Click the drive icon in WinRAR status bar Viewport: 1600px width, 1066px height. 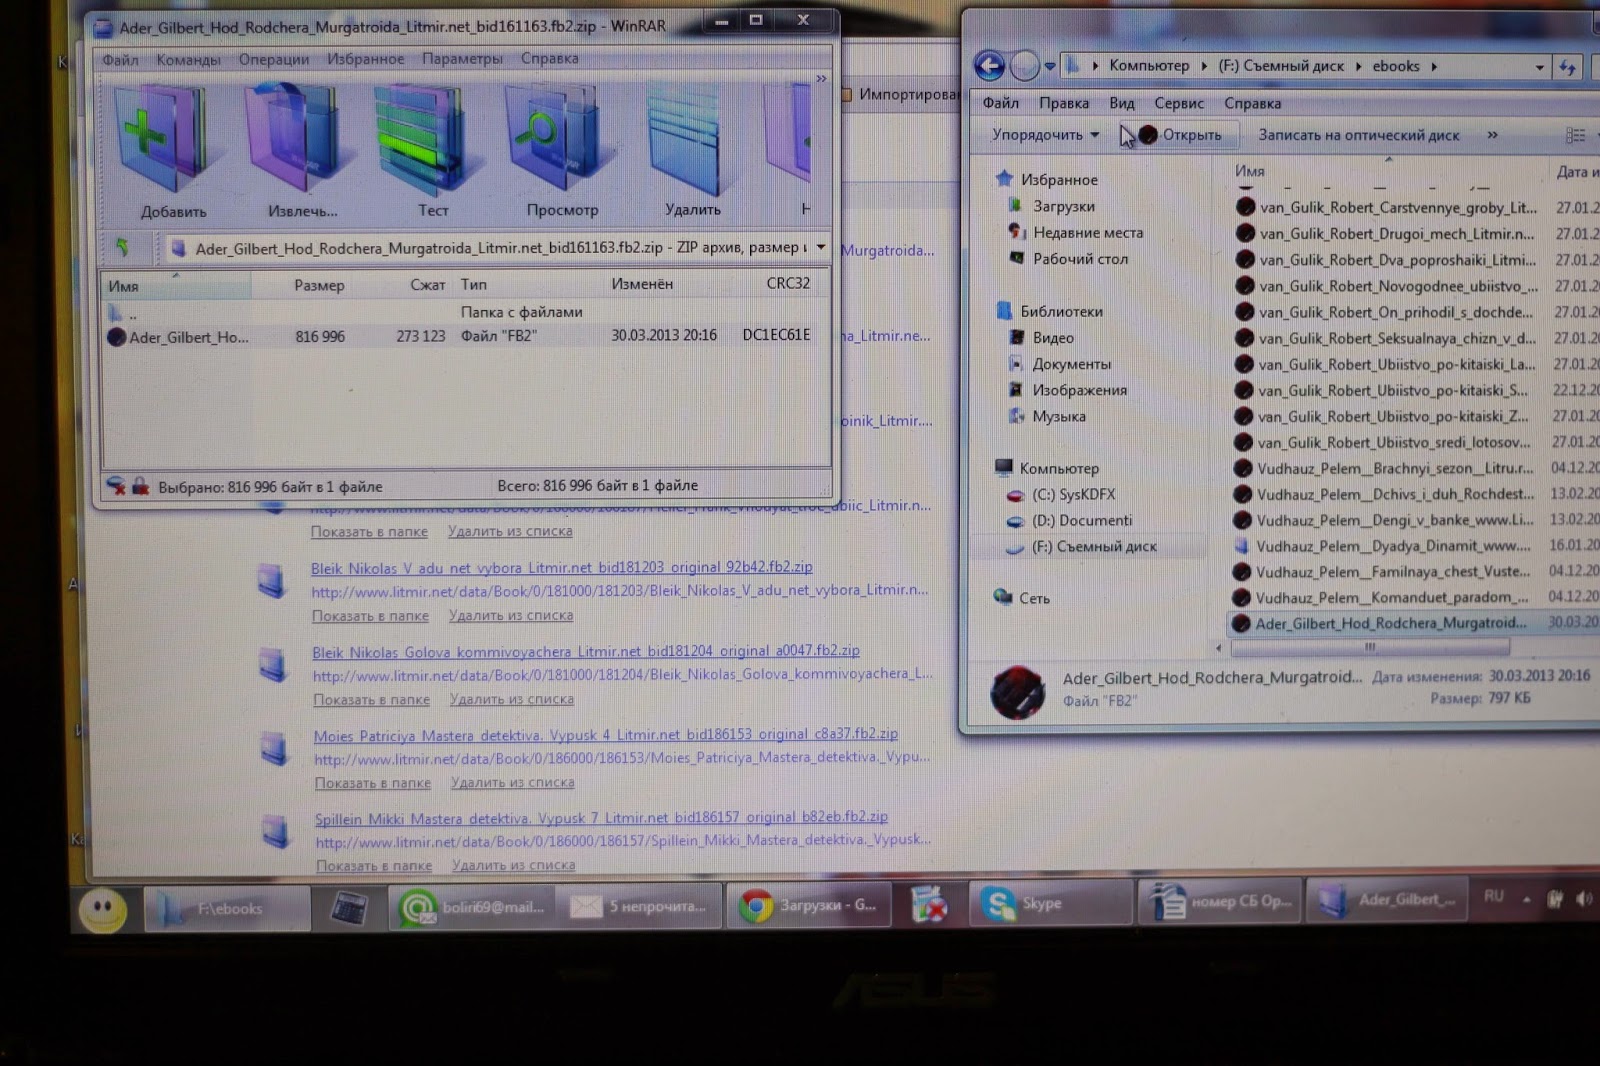[x=116, y=486]
